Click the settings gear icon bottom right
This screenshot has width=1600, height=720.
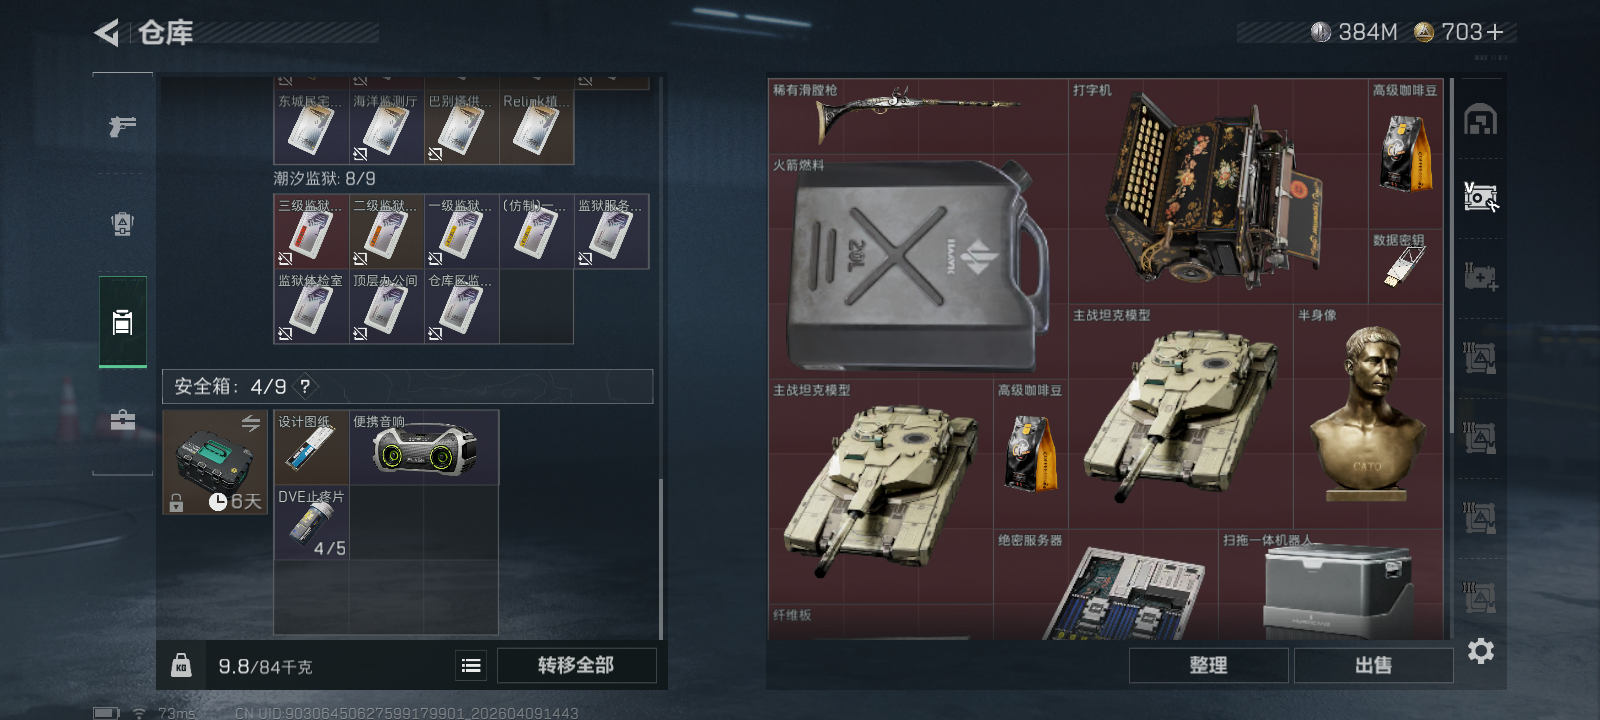[x=1480, y=651]
